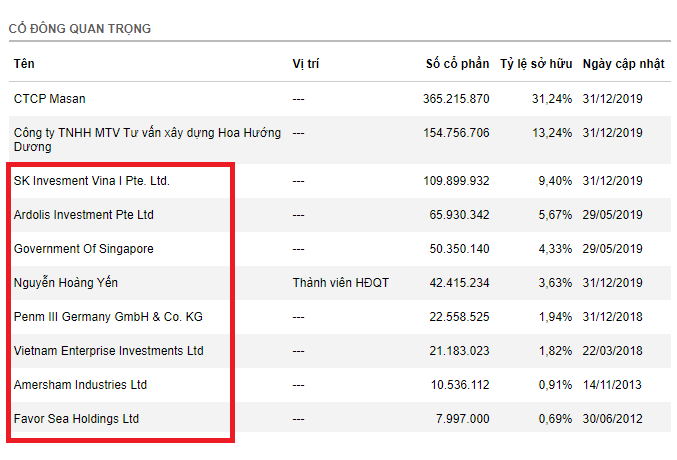Open Ardolis Investment Pte Ltd entry
677x460 pixels.
84,215
